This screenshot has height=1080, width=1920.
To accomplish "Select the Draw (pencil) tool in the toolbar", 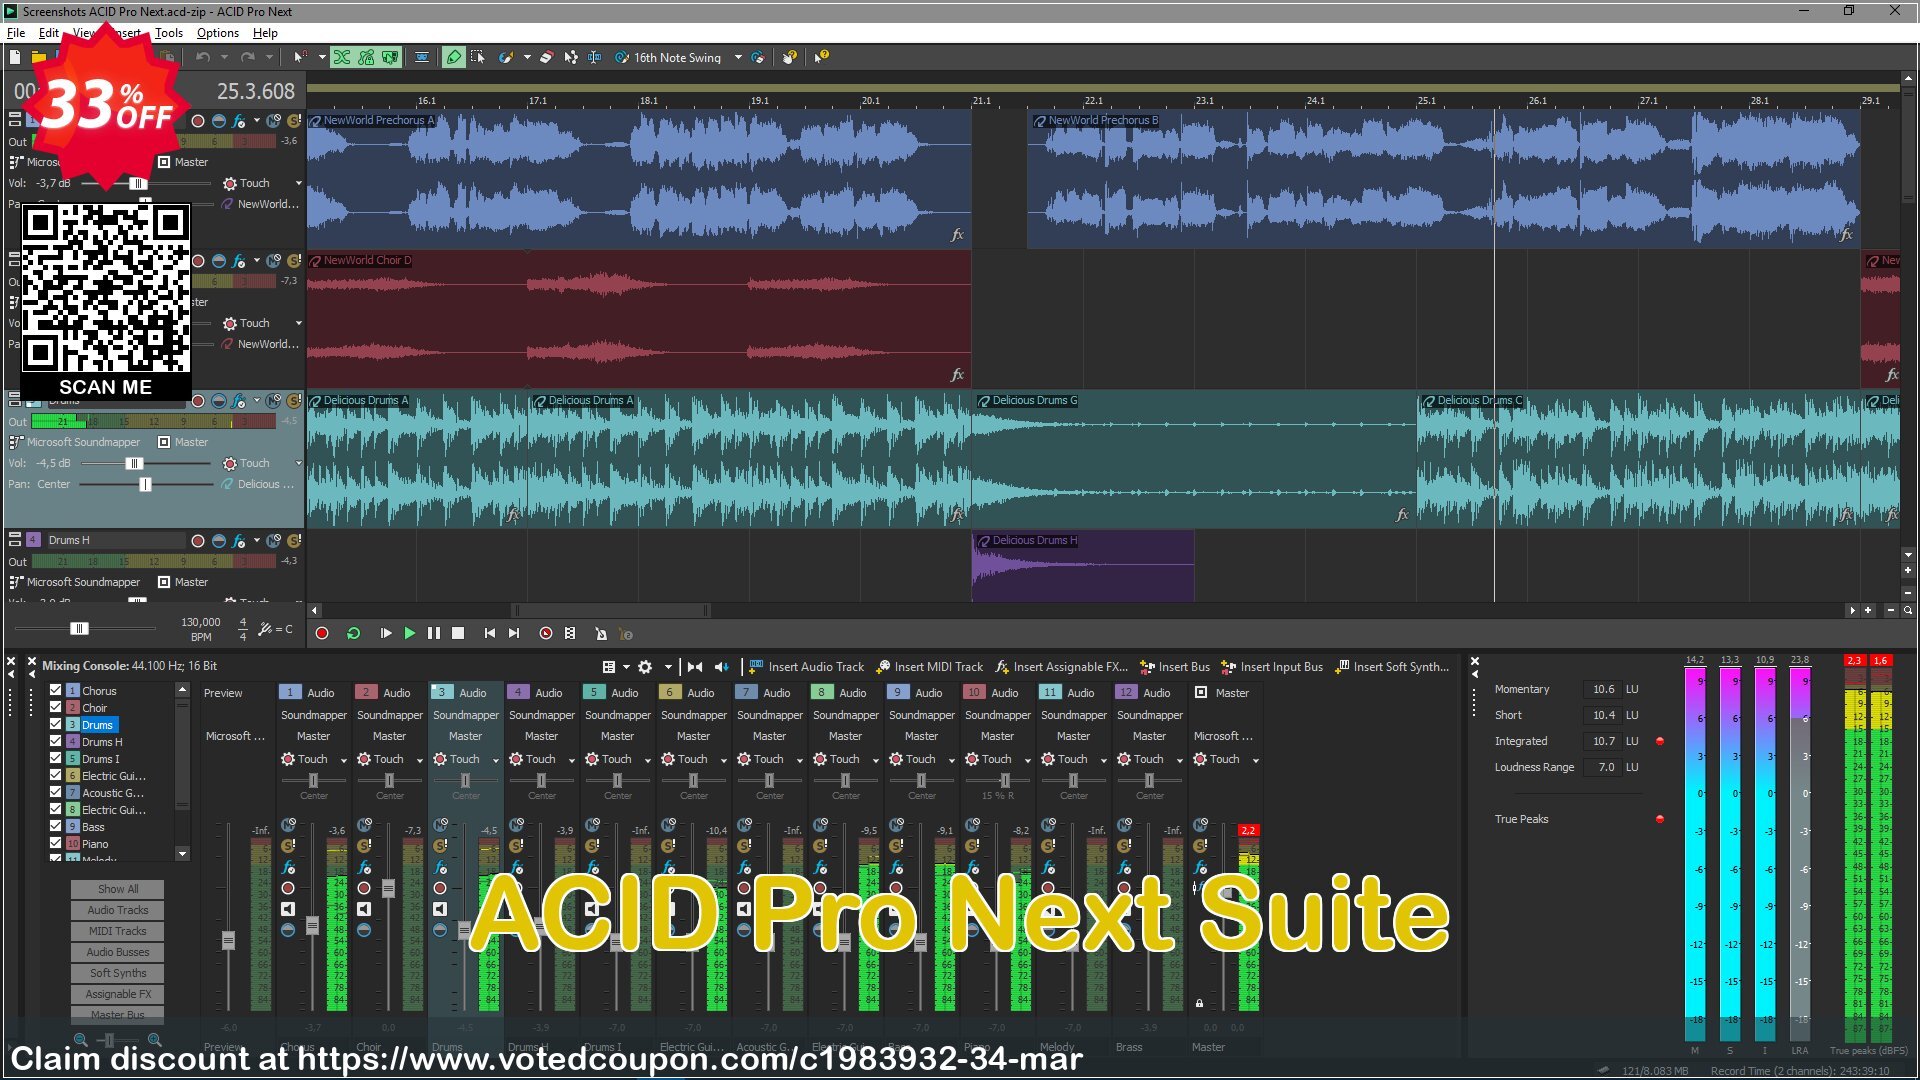I will (x=454, y=57).
